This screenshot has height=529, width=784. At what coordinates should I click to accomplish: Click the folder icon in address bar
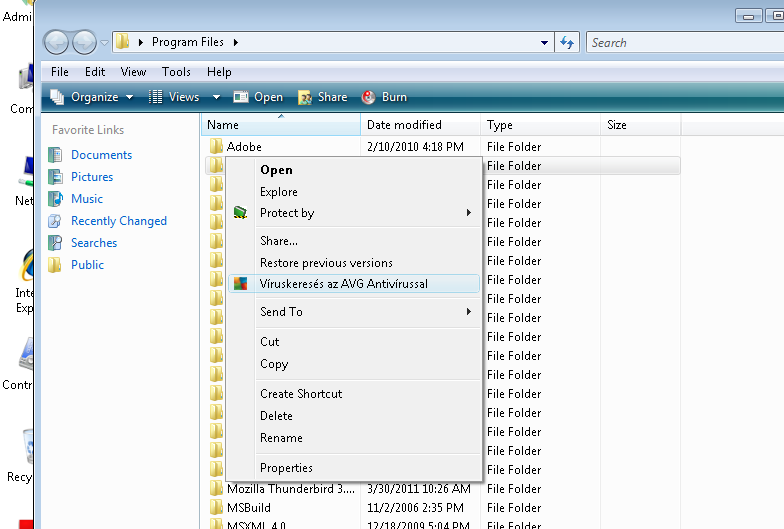123,42
